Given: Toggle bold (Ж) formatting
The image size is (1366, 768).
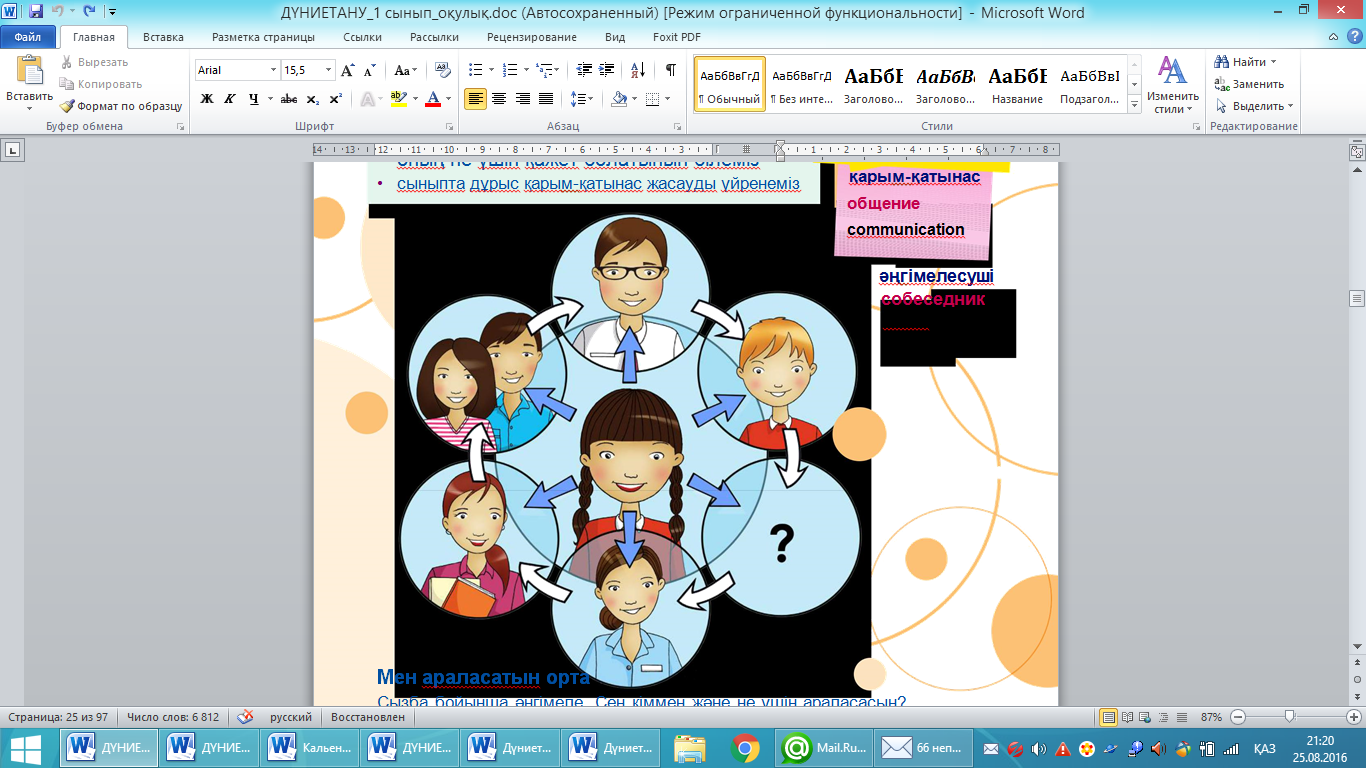Looking at the screenshot, I should [x=207, y=98].
